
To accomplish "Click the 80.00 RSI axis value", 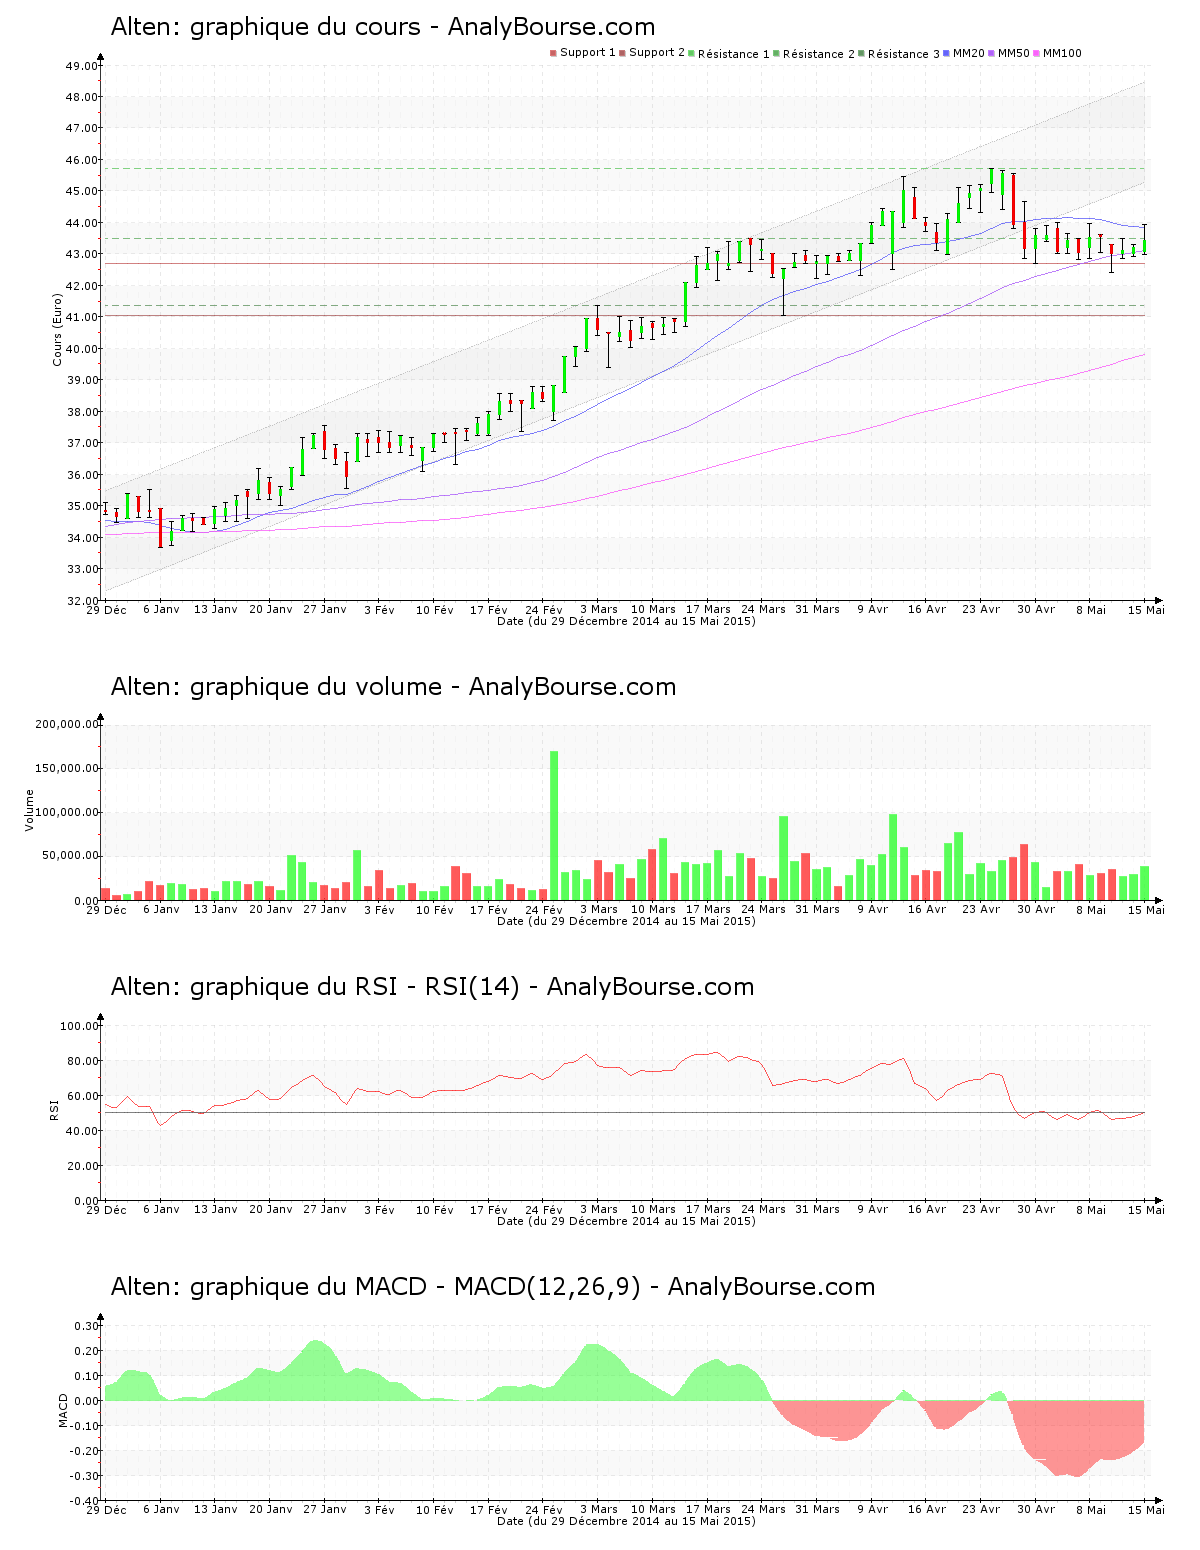I will click(81, 1061).
